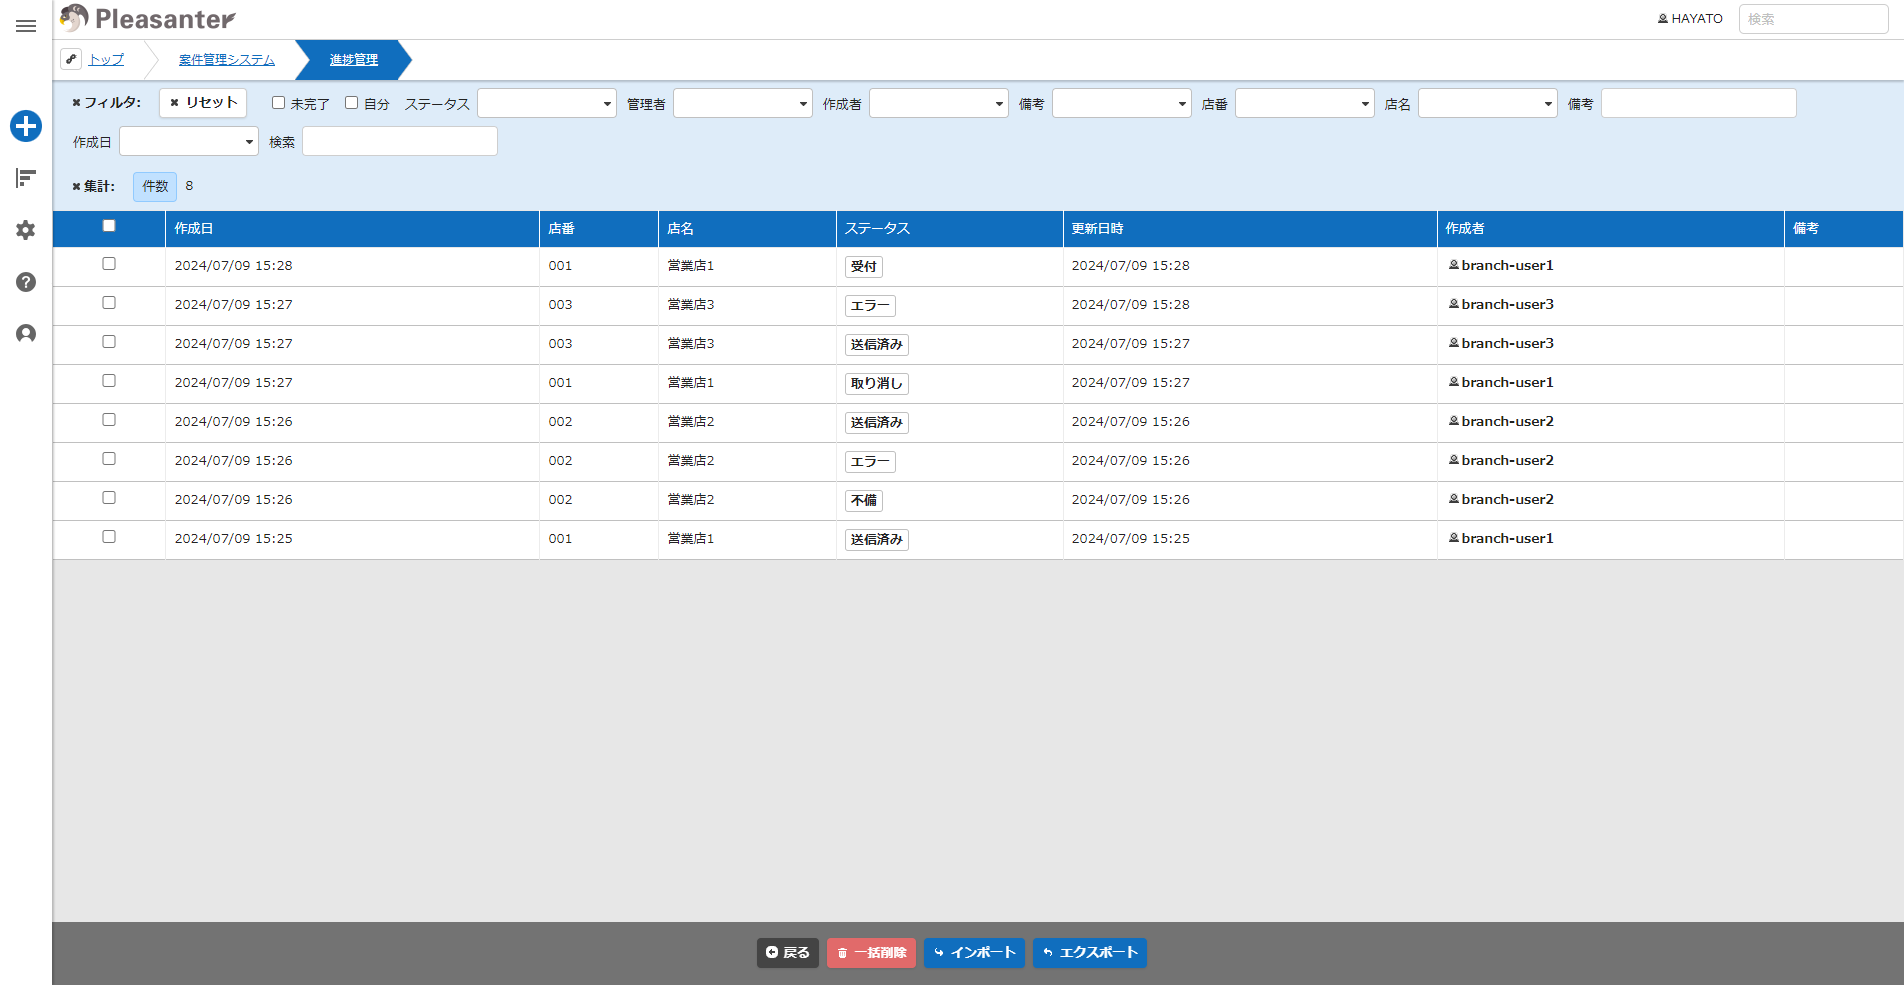Open the view mode sidebar icon
Screen dimensions: 1904x985
pyautogui.click(x=26, y=178)
